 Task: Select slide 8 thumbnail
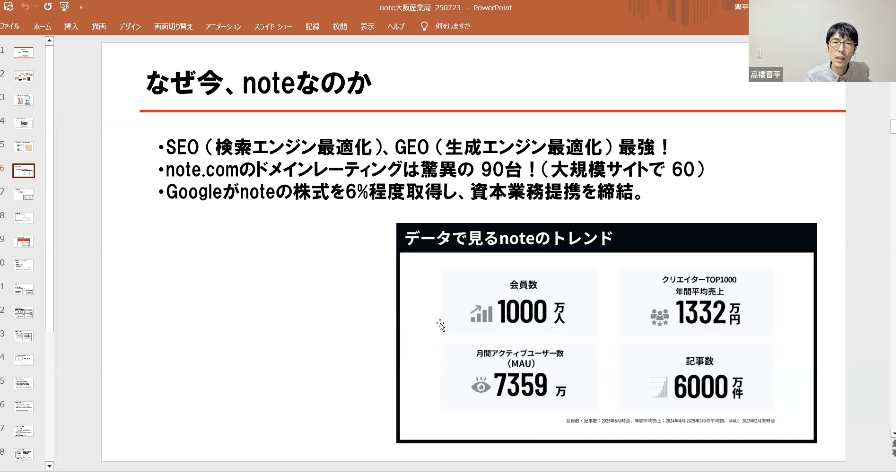tap(23, 218)
